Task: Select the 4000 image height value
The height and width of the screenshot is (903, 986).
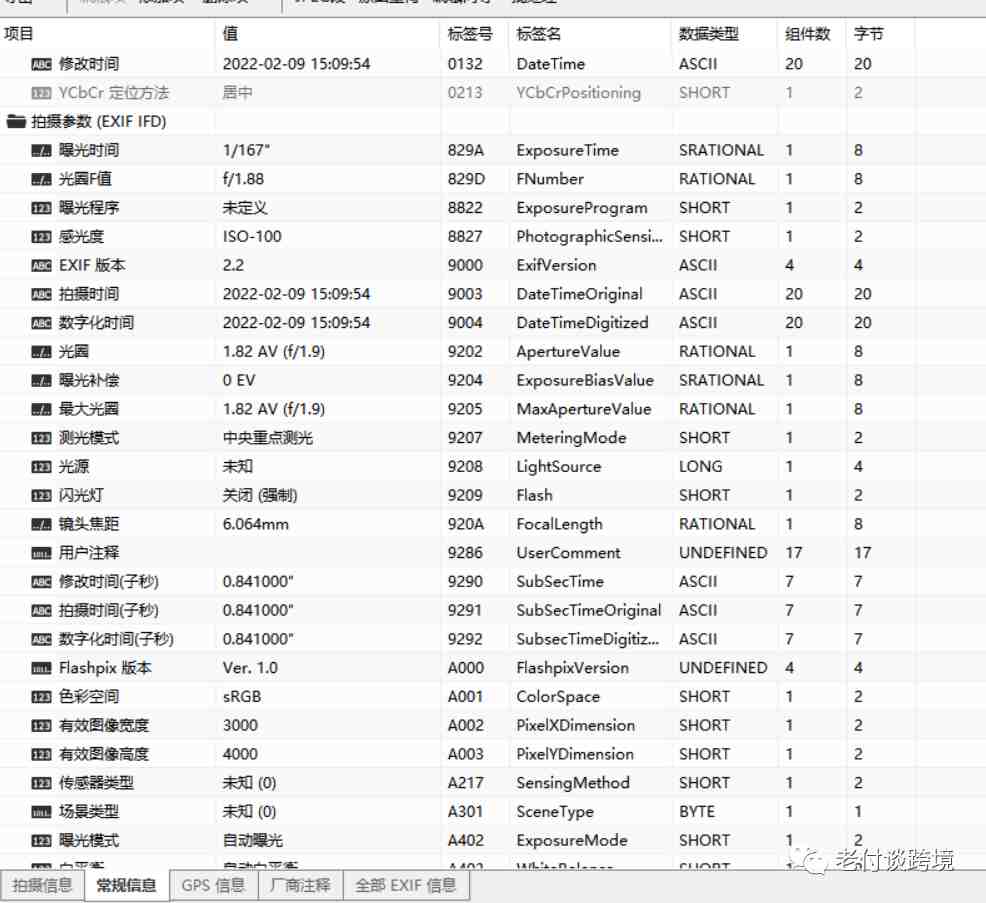Action: pyautogui.click(x=240, y=755)
